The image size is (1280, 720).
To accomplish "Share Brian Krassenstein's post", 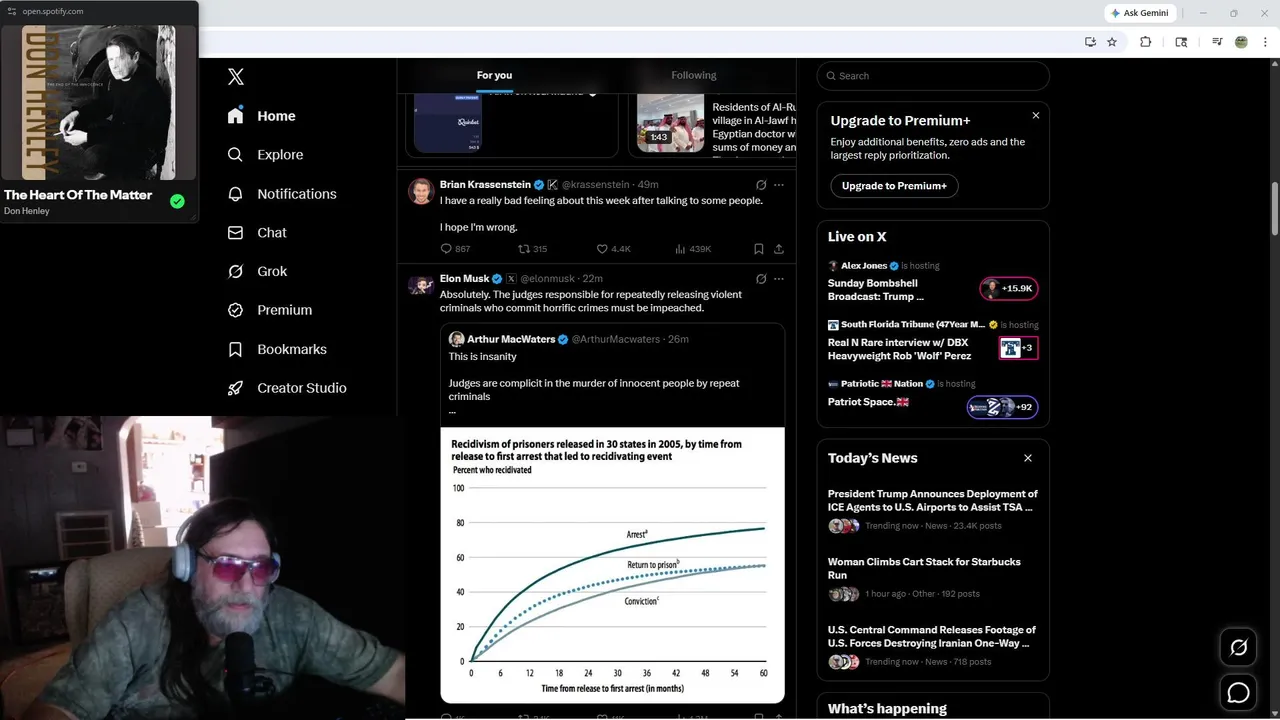I will tap(779, 249).
